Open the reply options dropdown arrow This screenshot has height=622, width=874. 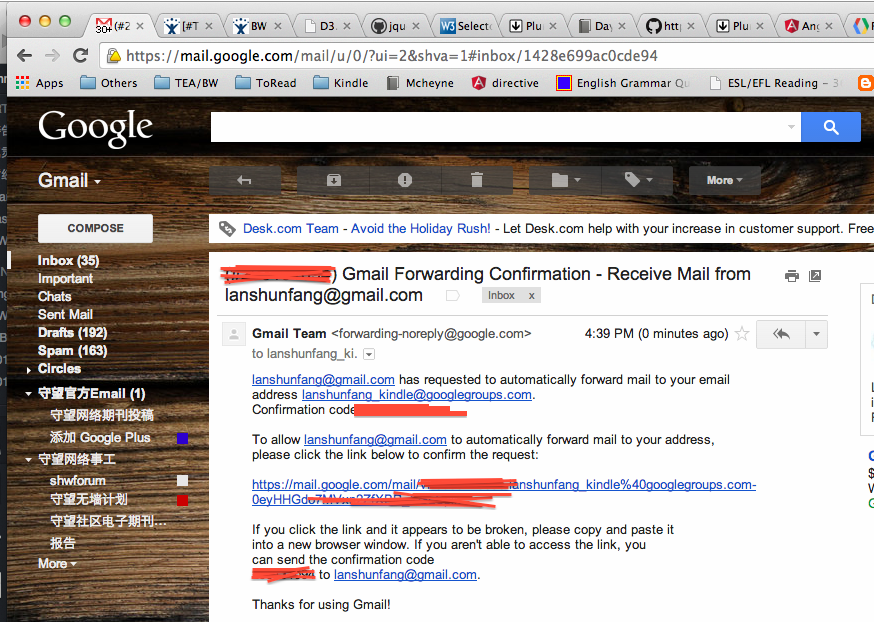tap(816, 334)
